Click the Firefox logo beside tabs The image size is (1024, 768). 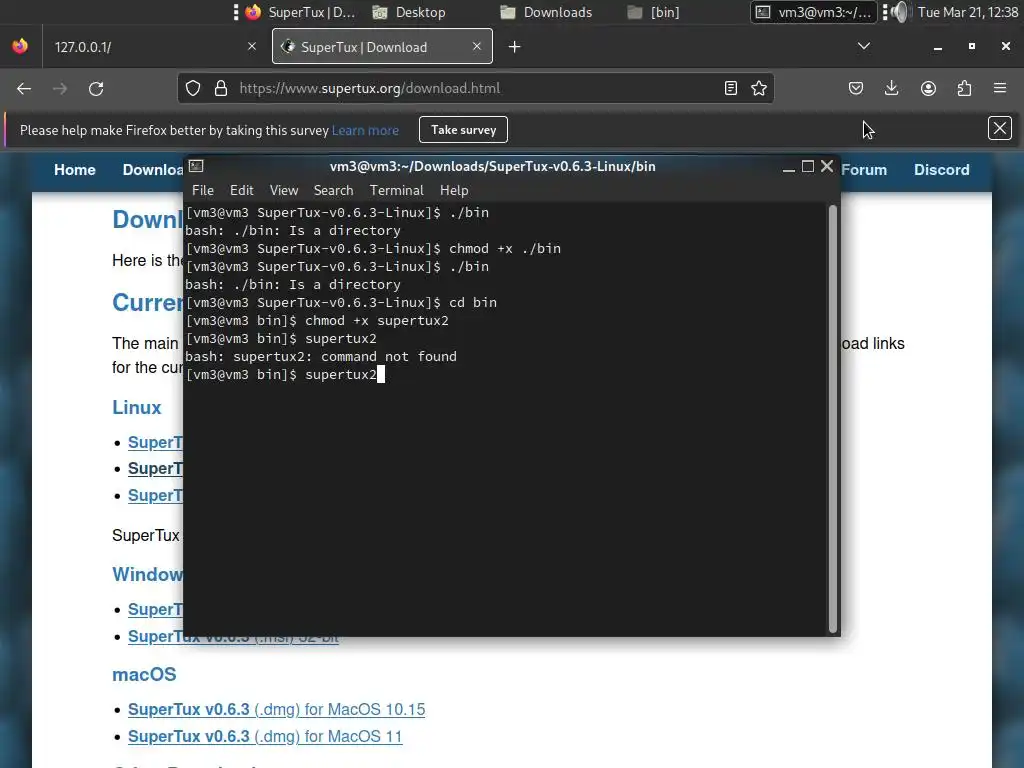(20, 46)
